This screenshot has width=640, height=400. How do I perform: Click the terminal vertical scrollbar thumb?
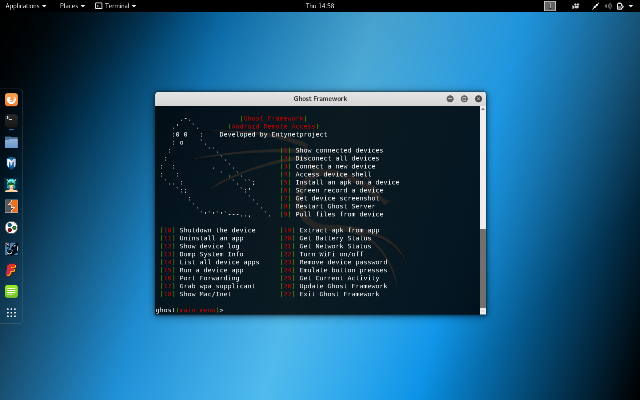(x=483, y=268)
